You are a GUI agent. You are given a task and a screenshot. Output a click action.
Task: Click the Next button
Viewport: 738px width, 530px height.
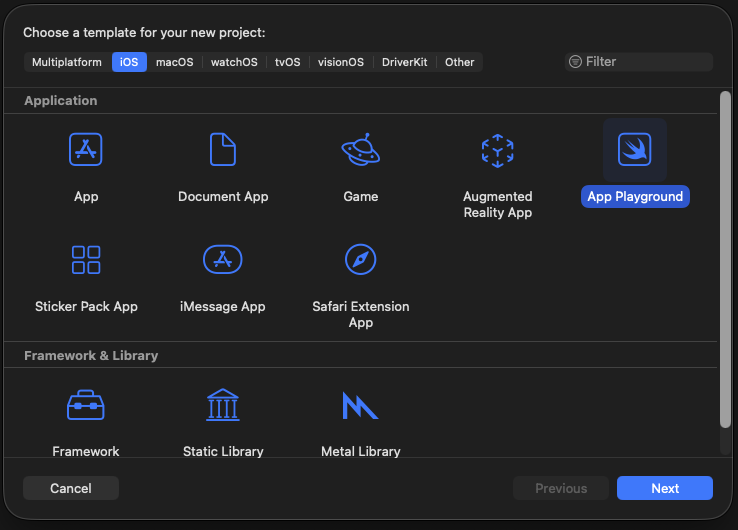click(665, 488)
